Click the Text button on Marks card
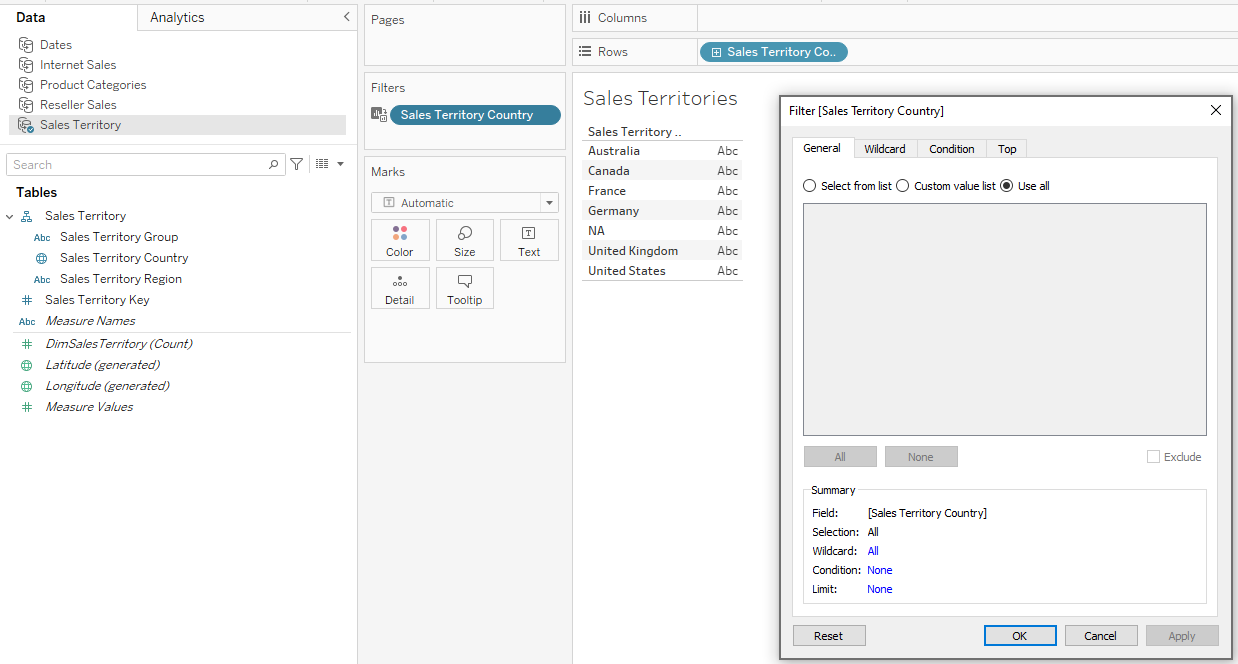This screenshot has width=1238, height=664. [x=529, y=239]
